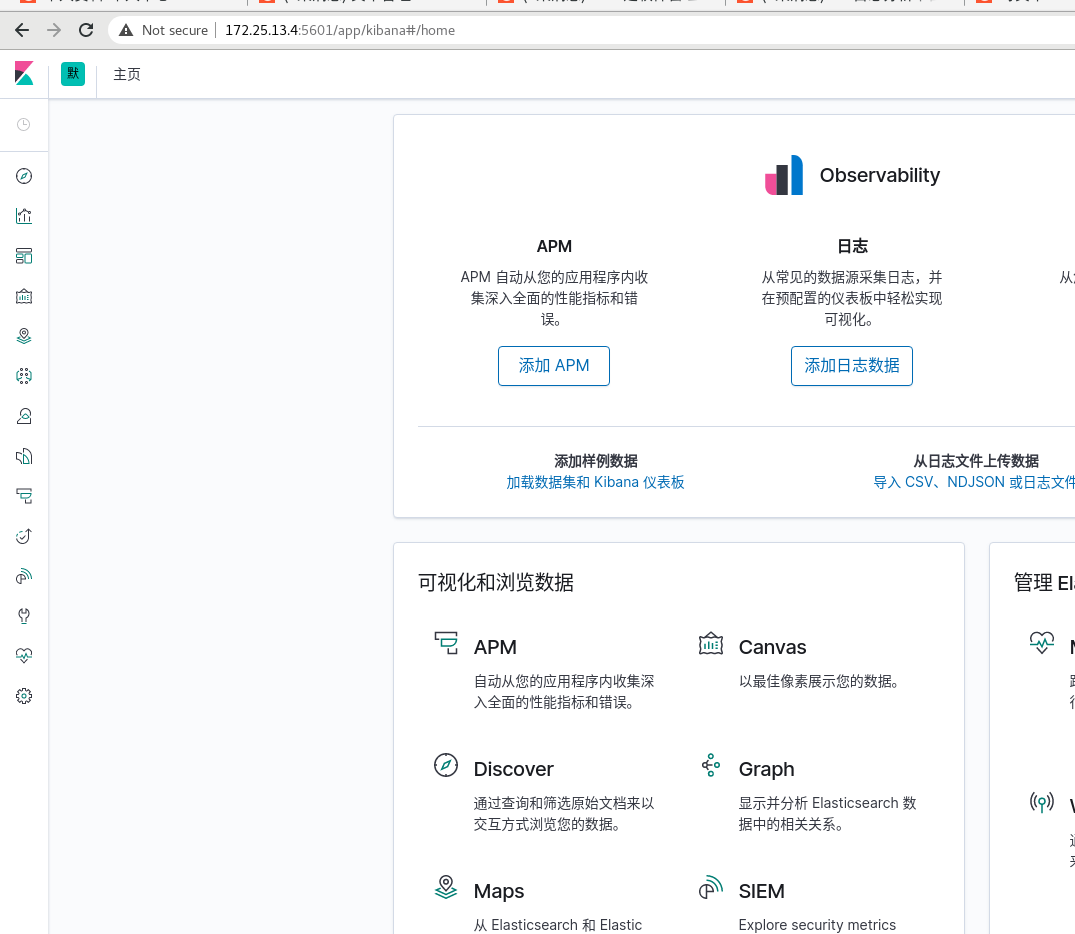The image size is (1075, 934).
Task: Click the browser address bar URL
Action: [x=340, y=30]
